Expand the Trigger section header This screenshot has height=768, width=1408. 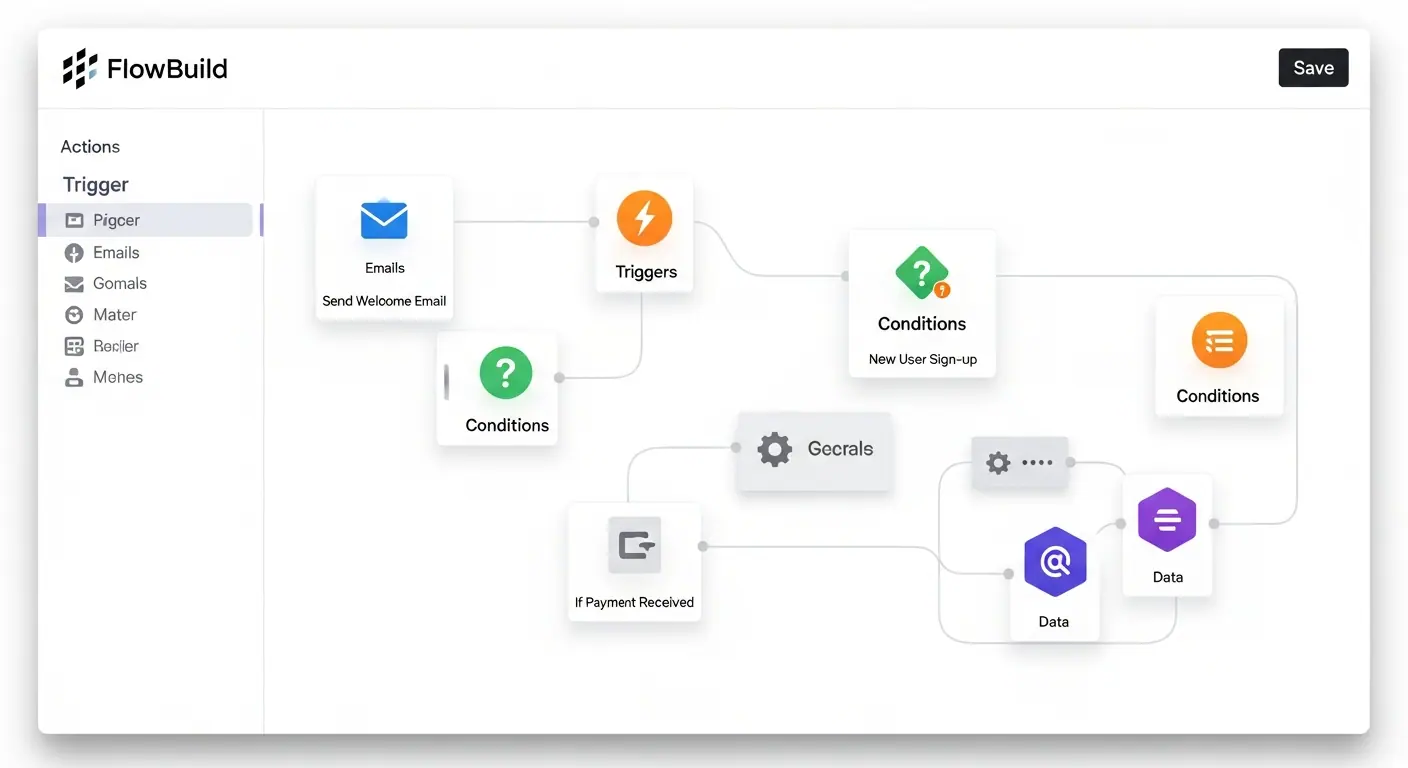(94, 184)
